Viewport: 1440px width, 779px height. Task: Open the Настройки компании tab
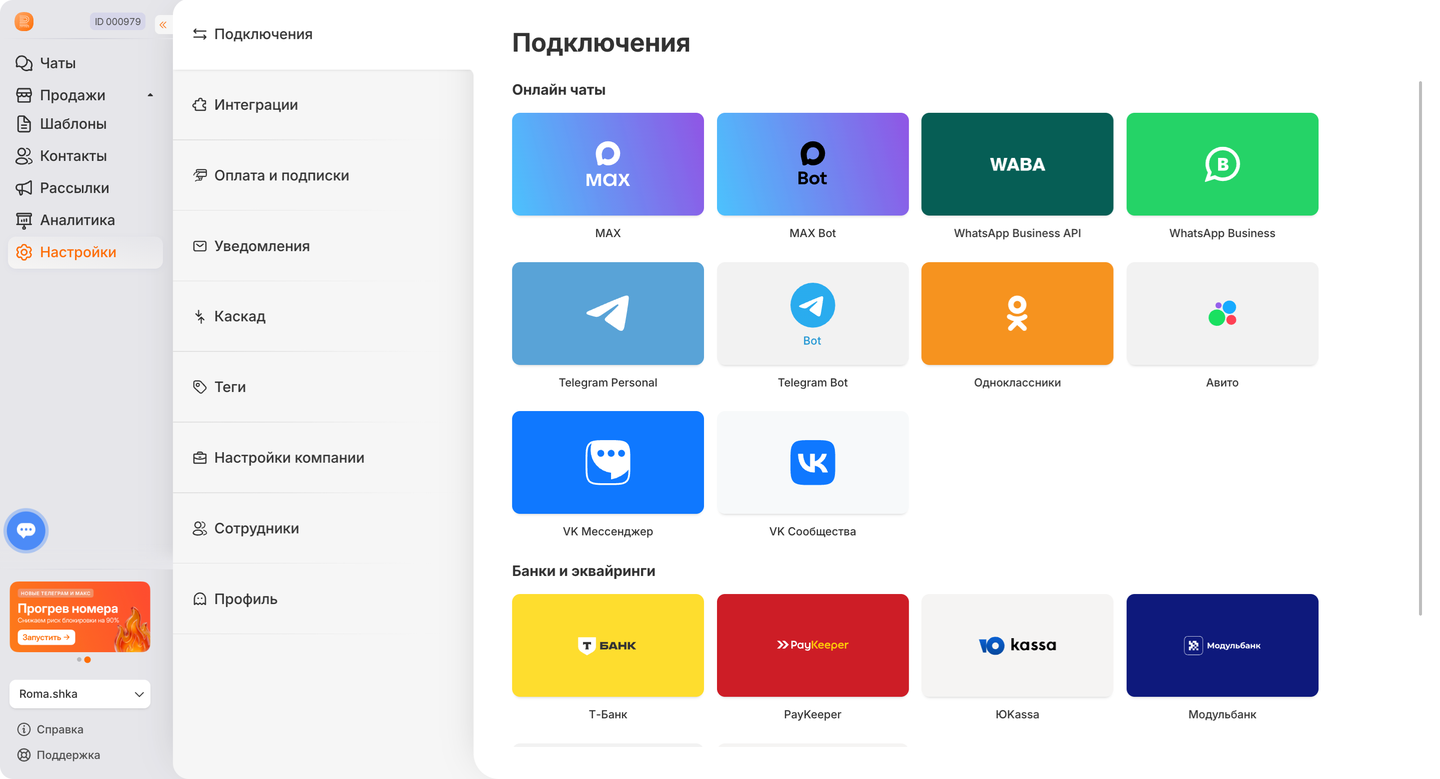pyautogui.click(x=323, y=458)
